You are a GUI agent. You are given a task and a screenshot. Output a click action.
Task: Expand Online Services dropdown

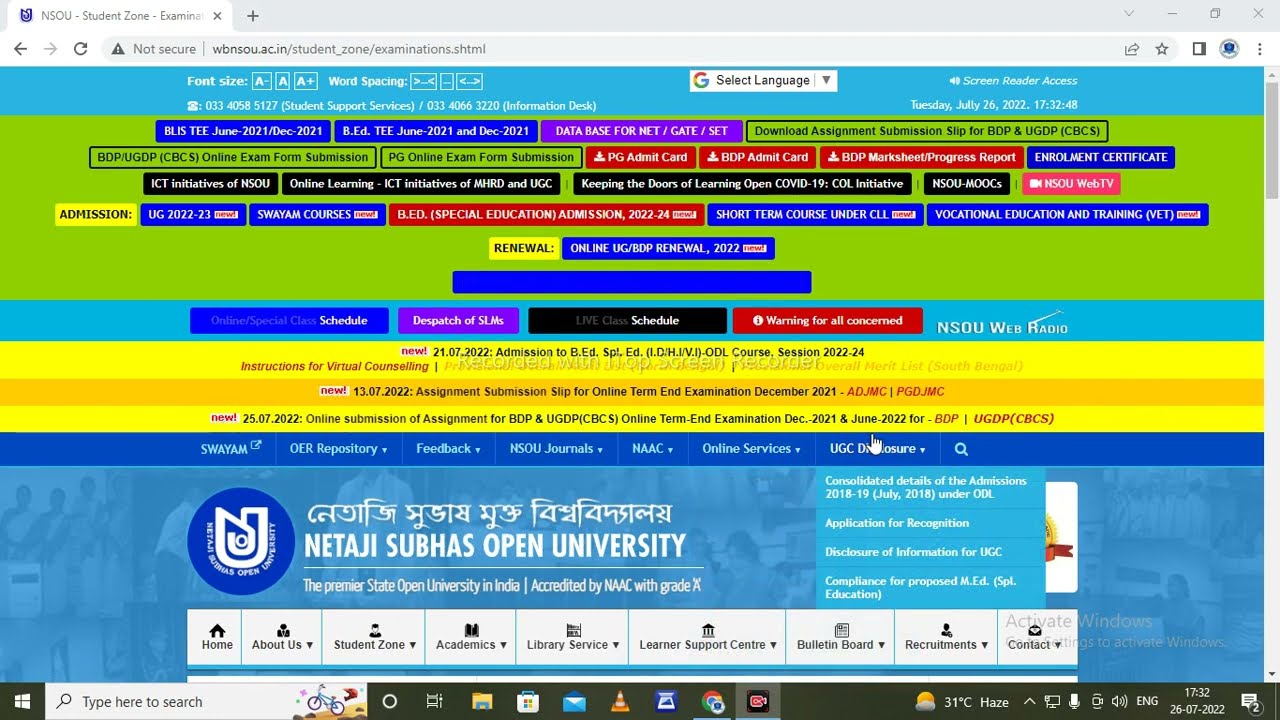click(751, 449)
